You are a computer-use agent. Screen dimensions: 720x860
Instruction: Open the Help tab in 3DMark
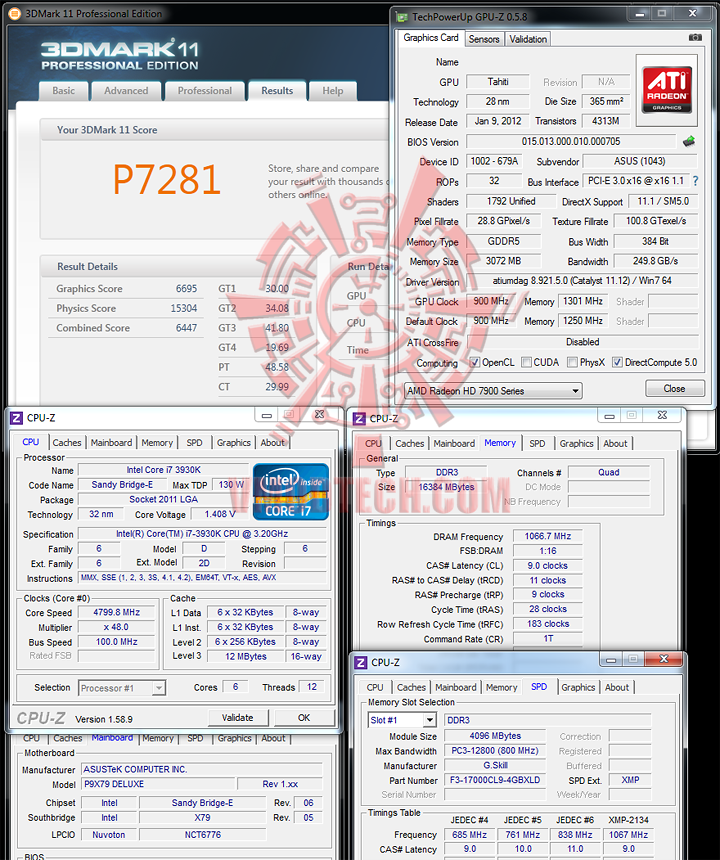tap(333, 91)
